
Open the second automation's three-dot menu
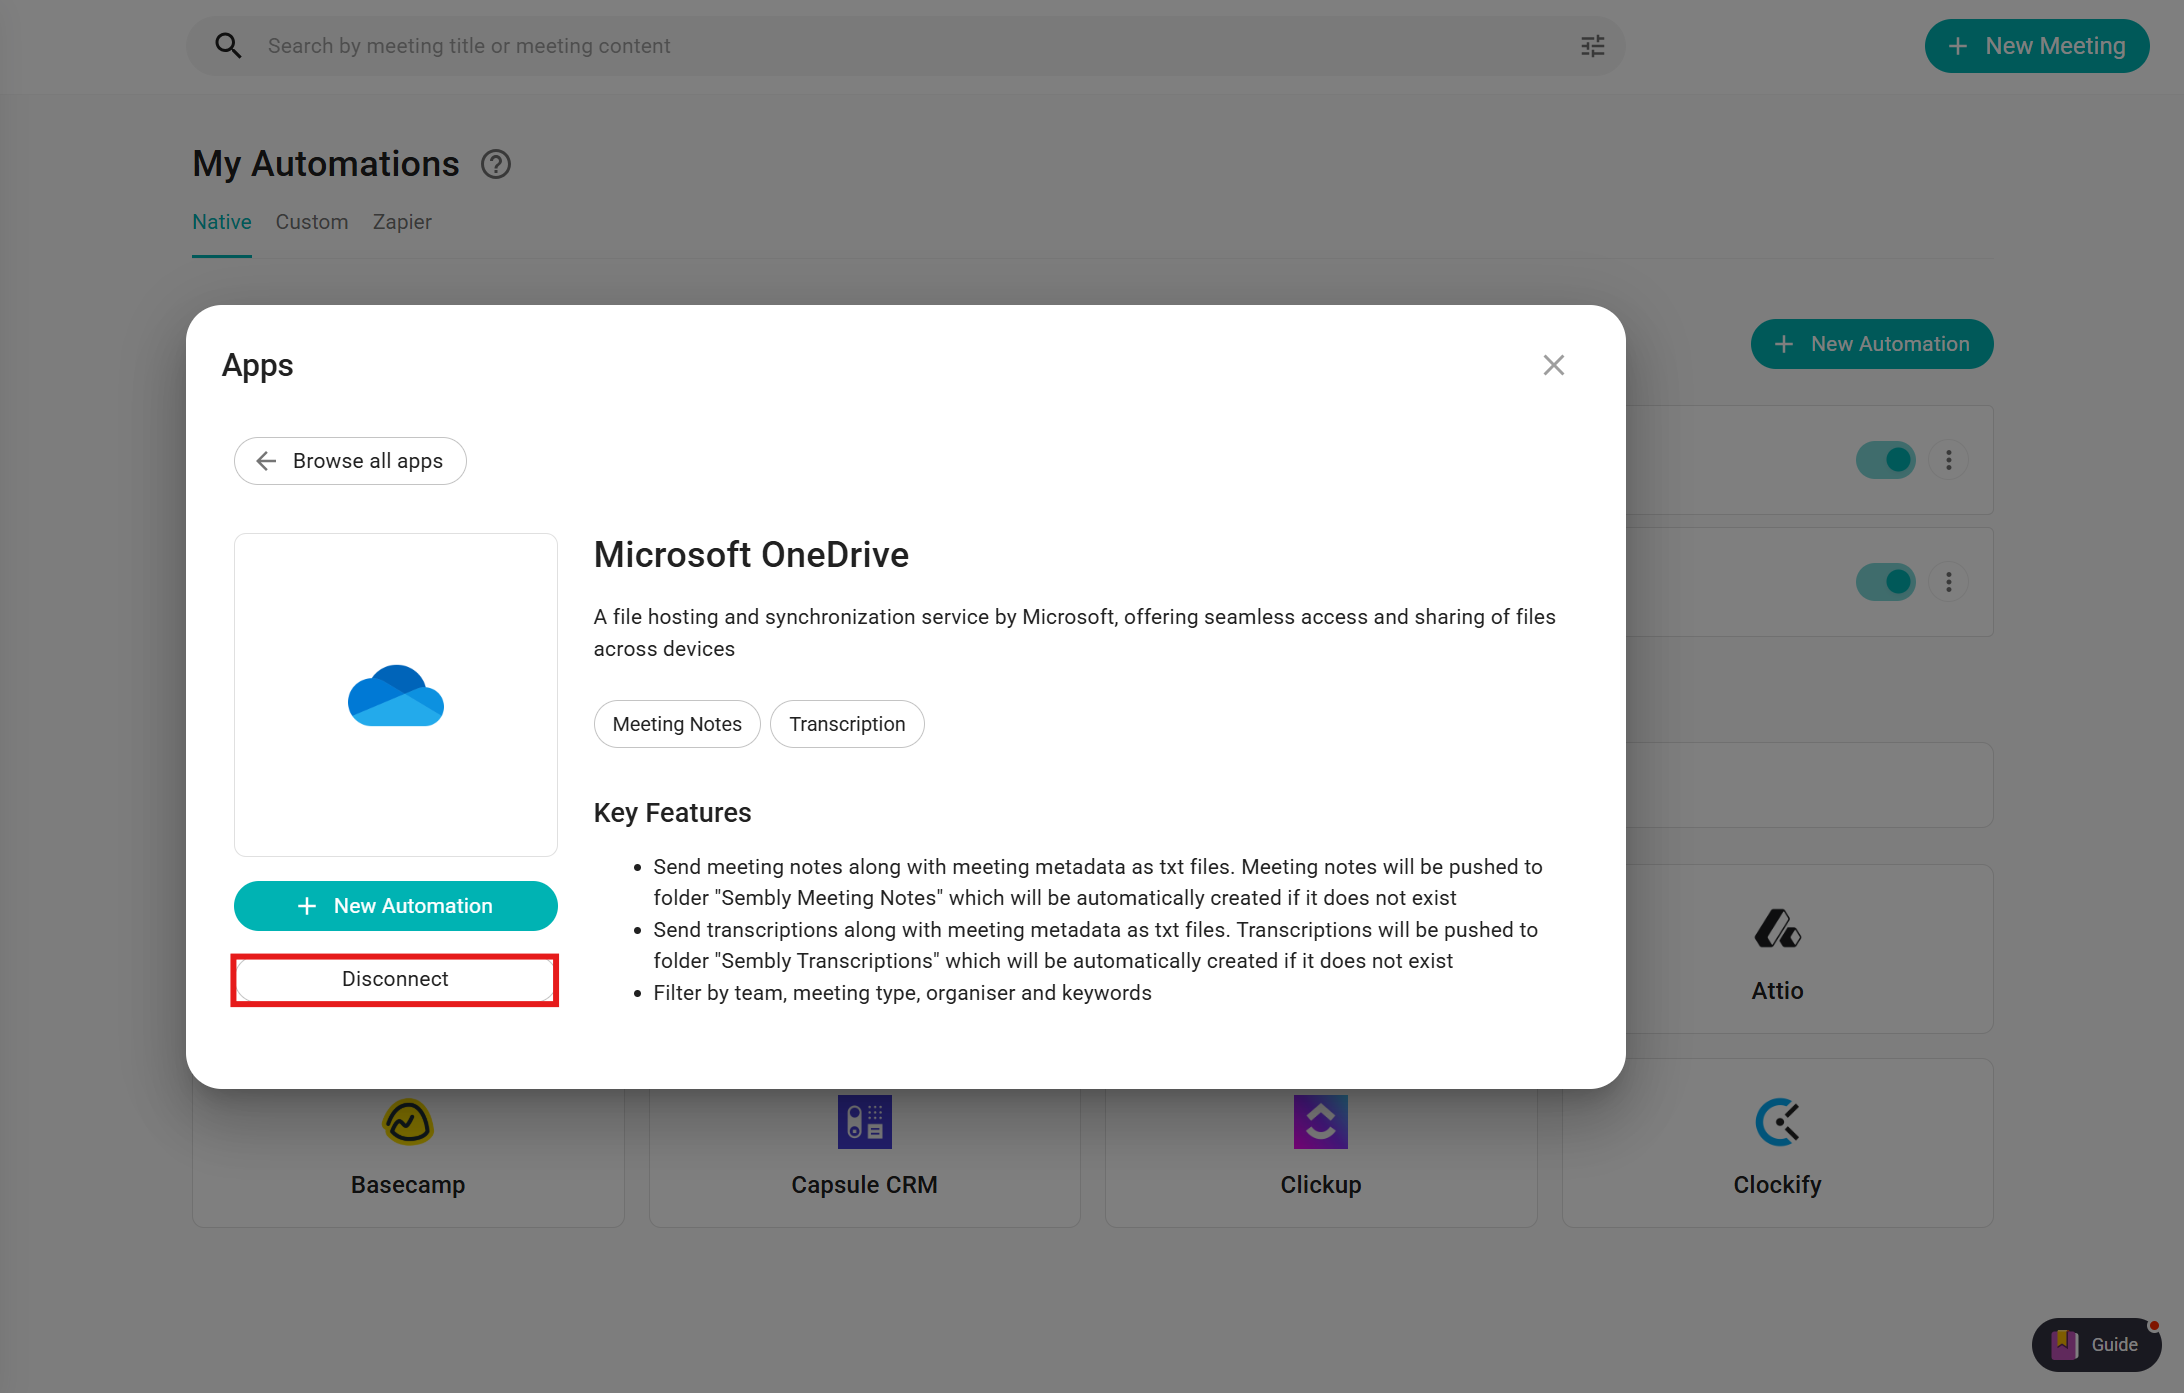click(x=1948, y=582)
